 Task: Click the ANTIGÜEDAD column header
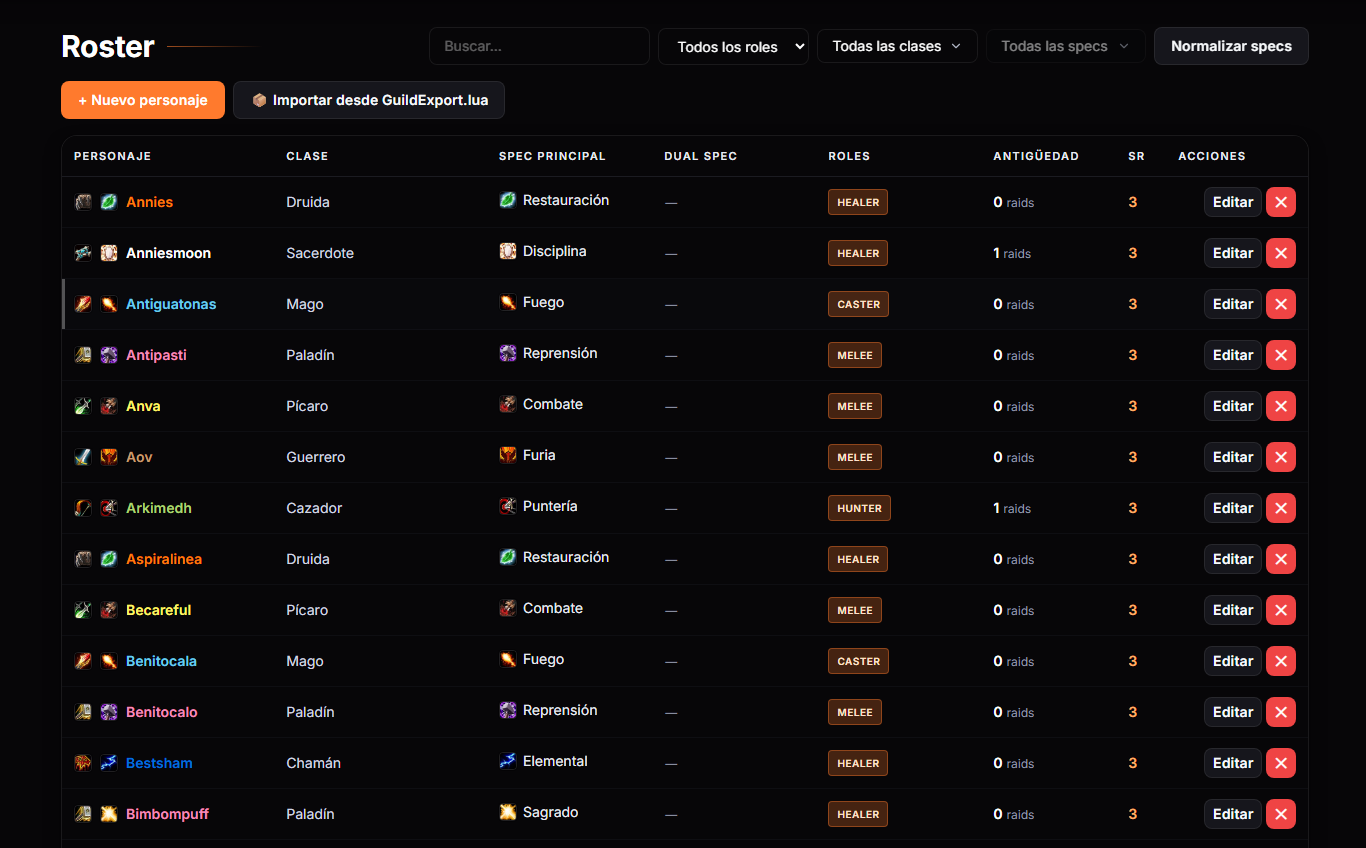tap(1036, 156)
